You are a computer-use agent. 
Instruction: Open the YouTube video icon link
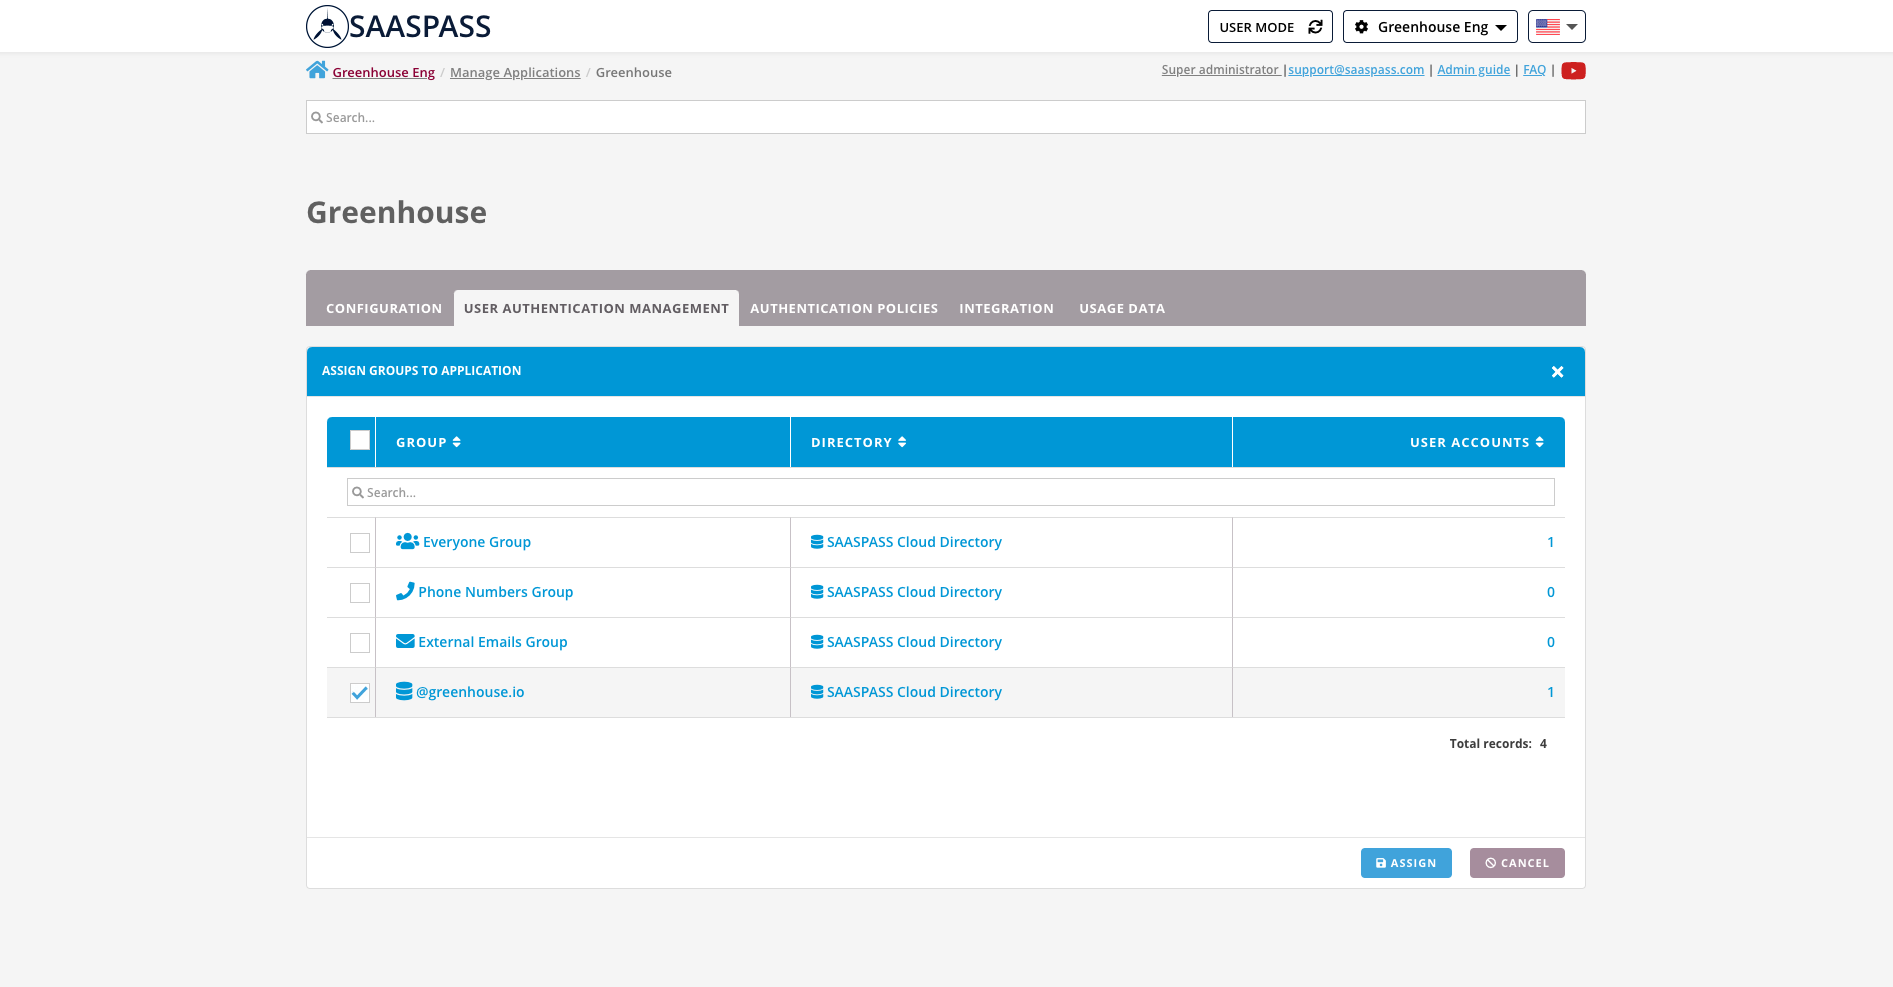1573,70
